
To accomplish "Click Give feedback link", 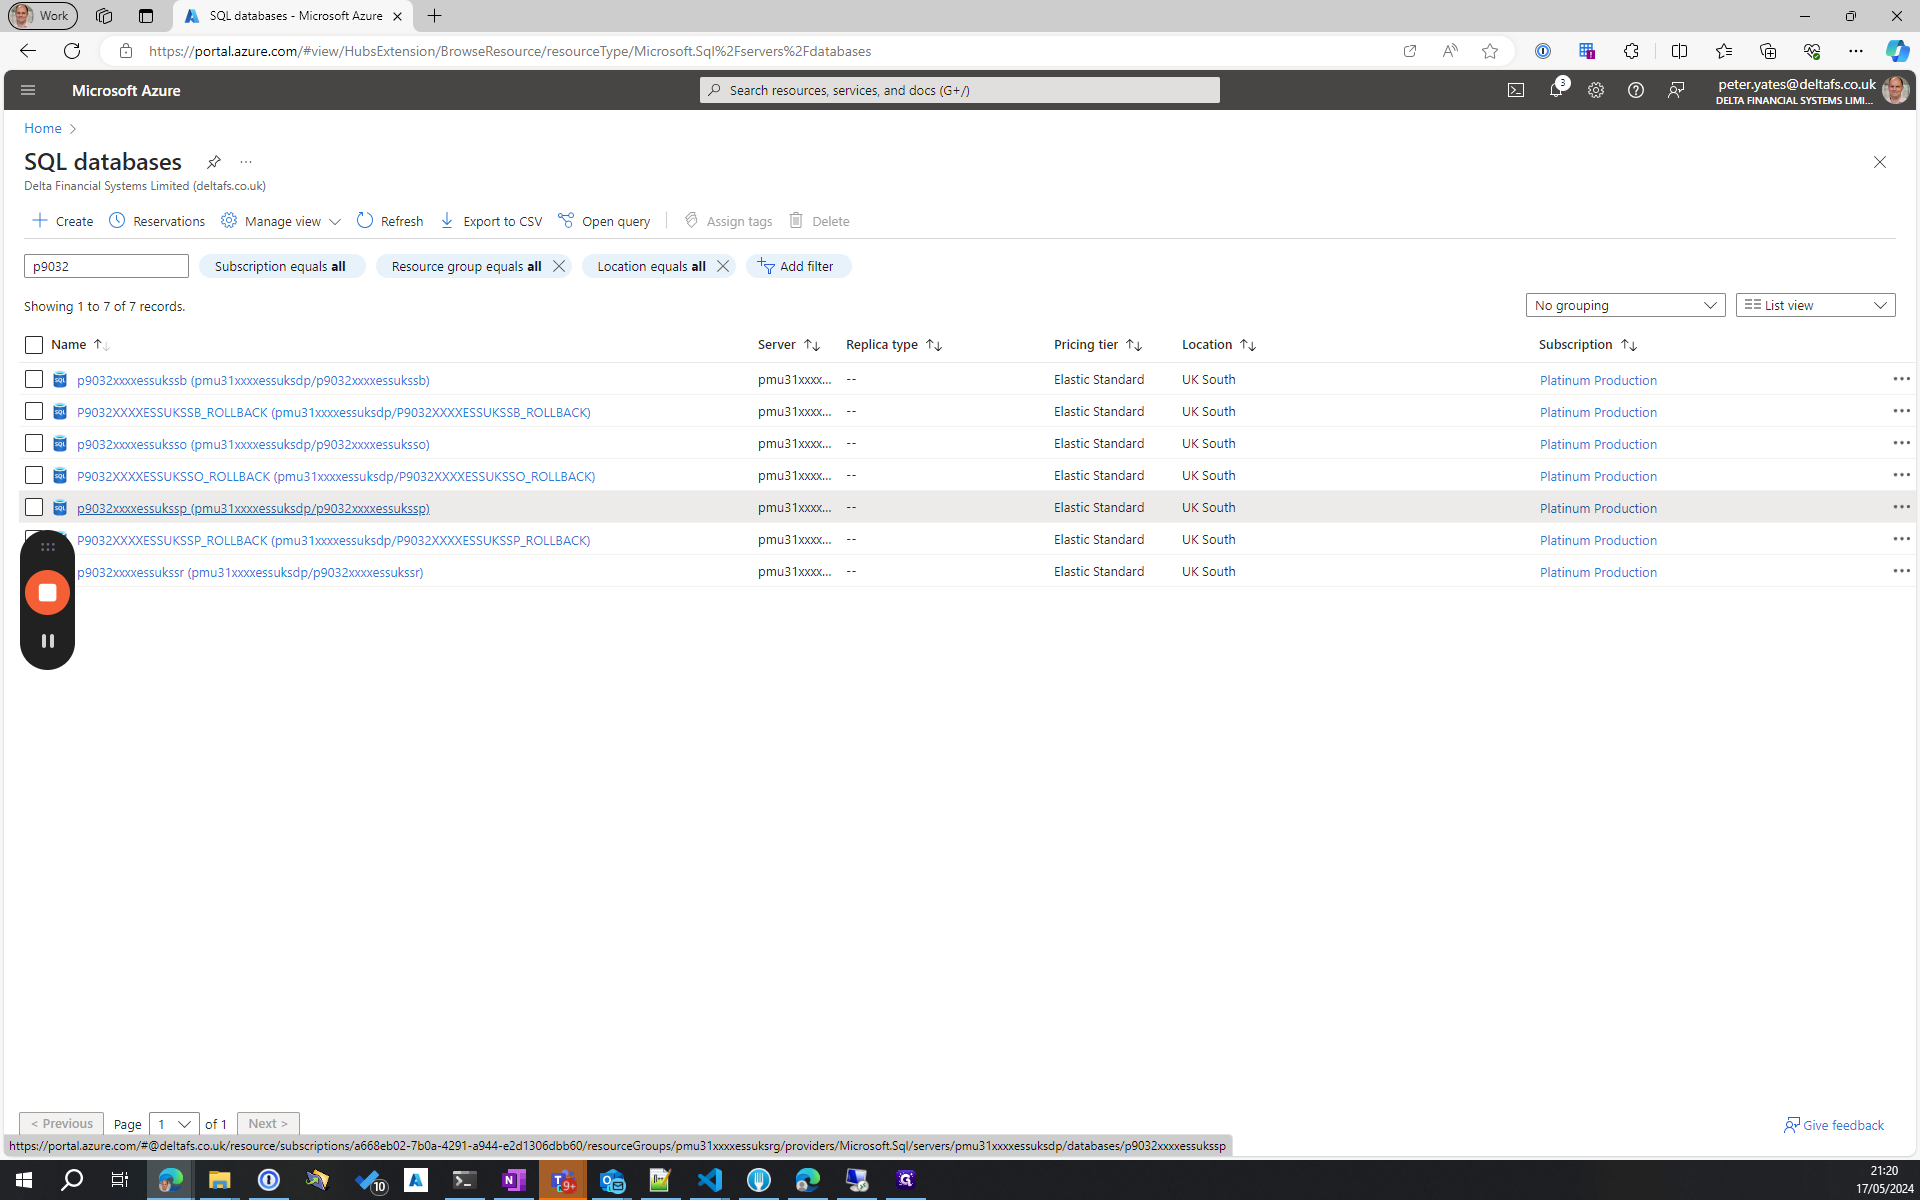I will (x=1834, y=1125).
